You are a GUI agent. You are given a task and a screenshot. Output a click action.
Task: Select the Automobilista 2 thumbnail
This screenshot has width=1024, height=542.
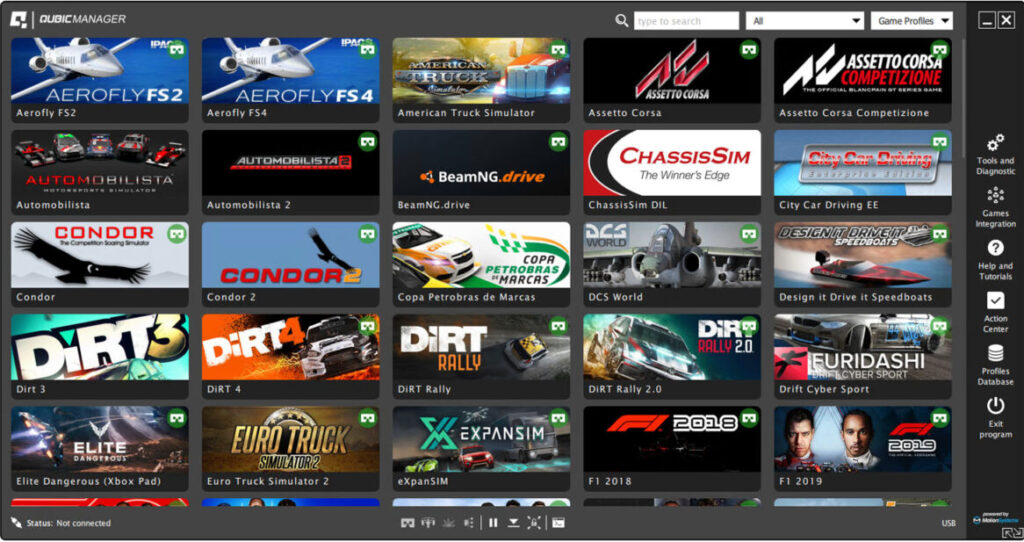coord(291,163)
